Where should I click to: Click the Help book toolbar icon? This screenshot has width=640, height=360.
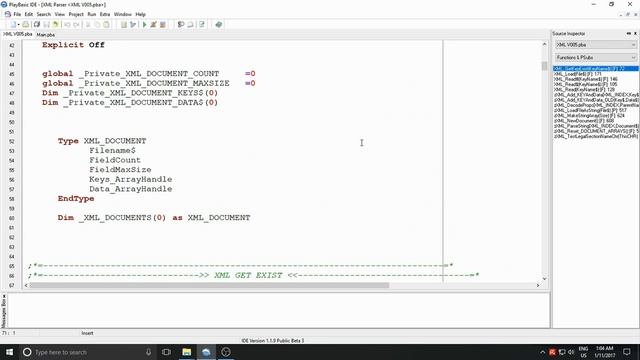point(219,25)
